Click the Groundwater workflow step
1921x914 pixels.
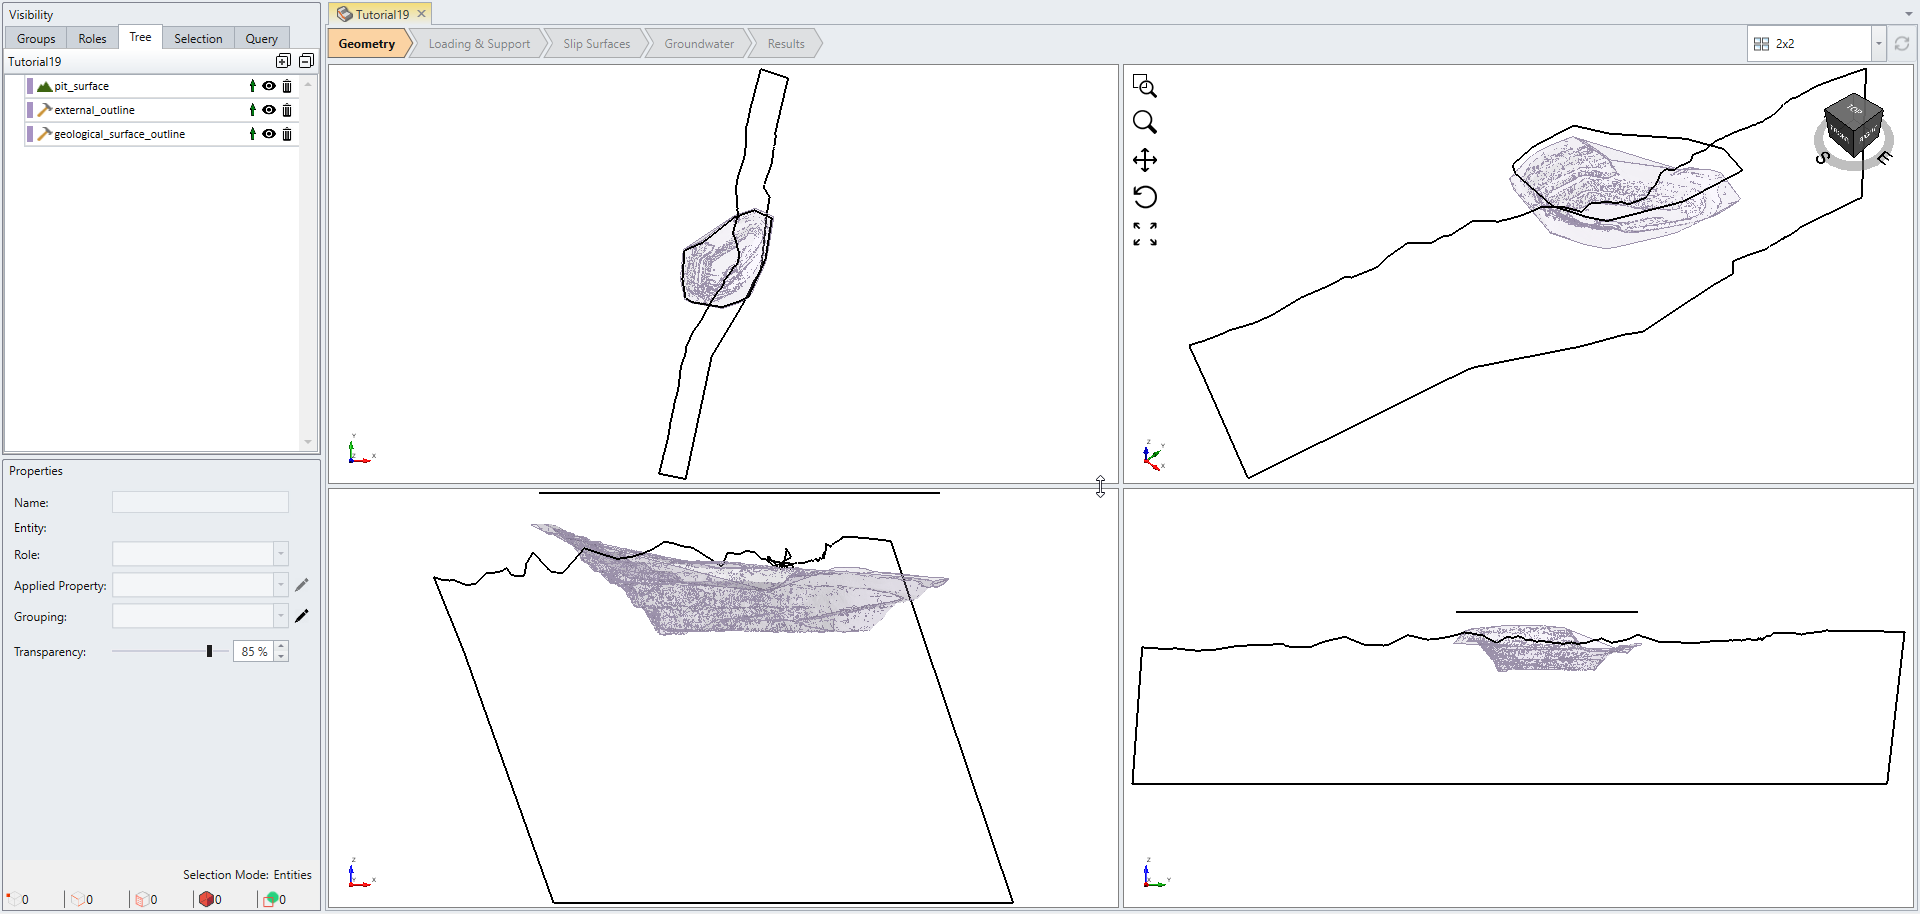point(699,44)
